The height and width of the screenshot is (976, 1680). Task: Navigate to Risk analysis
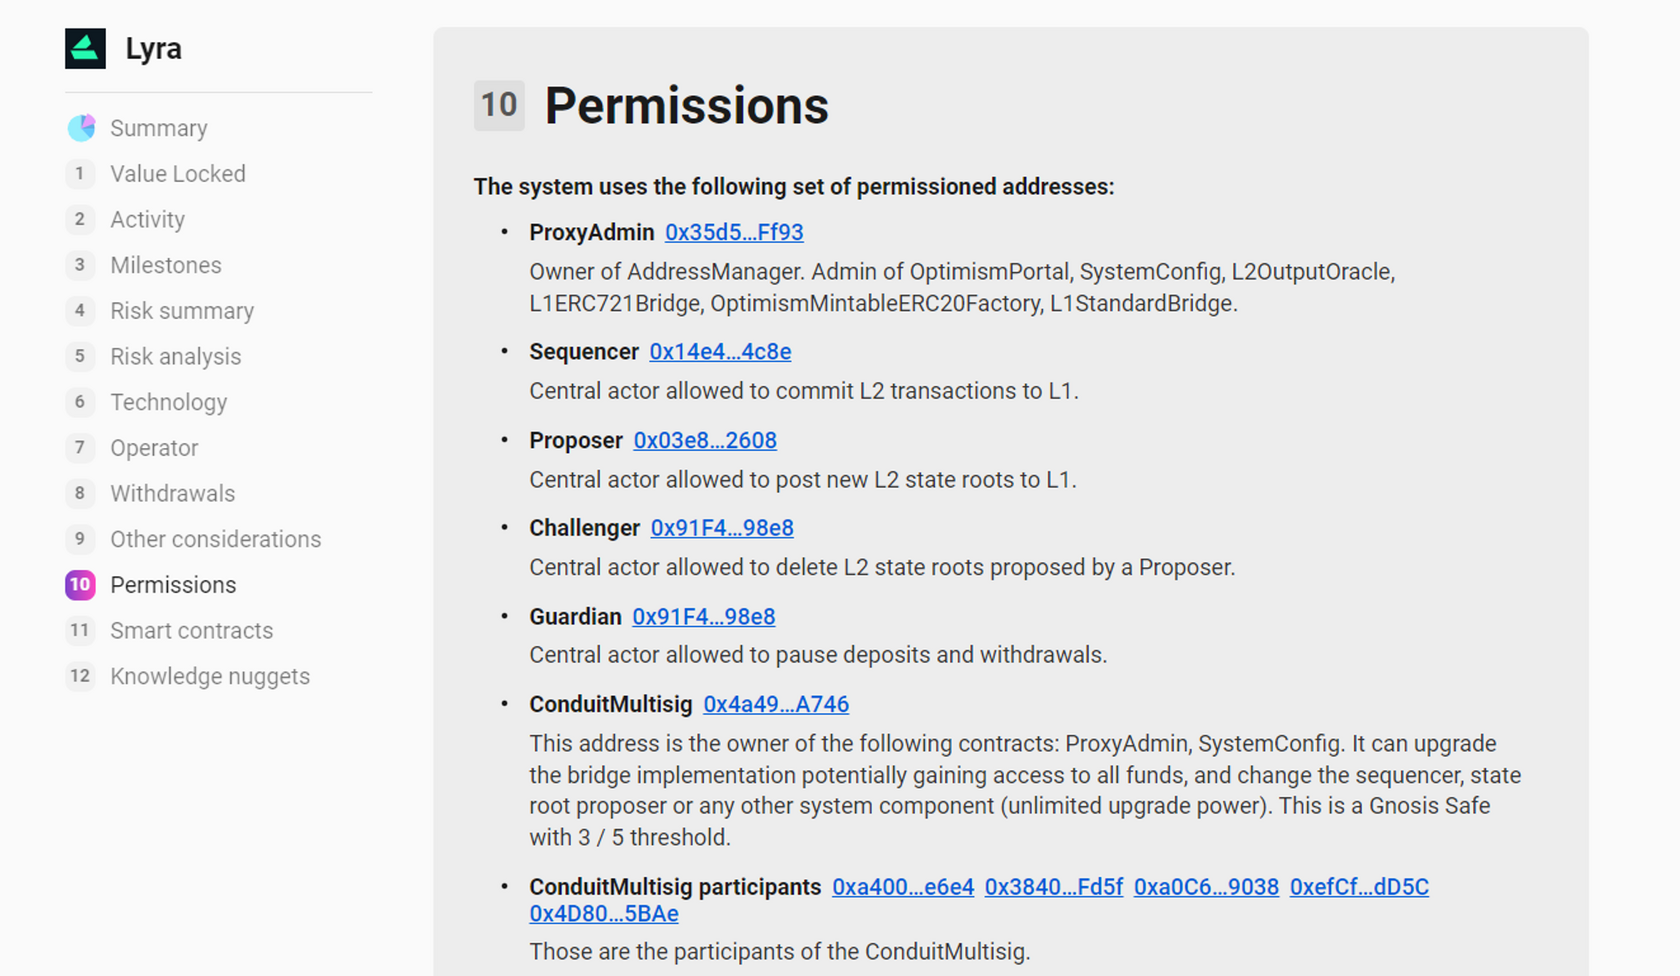[x=175, y=356]
